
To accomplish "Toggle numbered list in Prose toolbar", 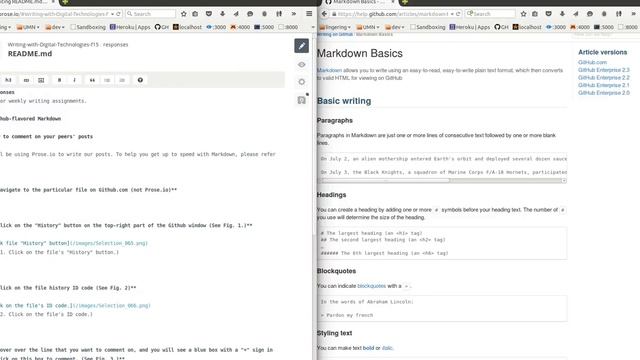I will 122,80.
